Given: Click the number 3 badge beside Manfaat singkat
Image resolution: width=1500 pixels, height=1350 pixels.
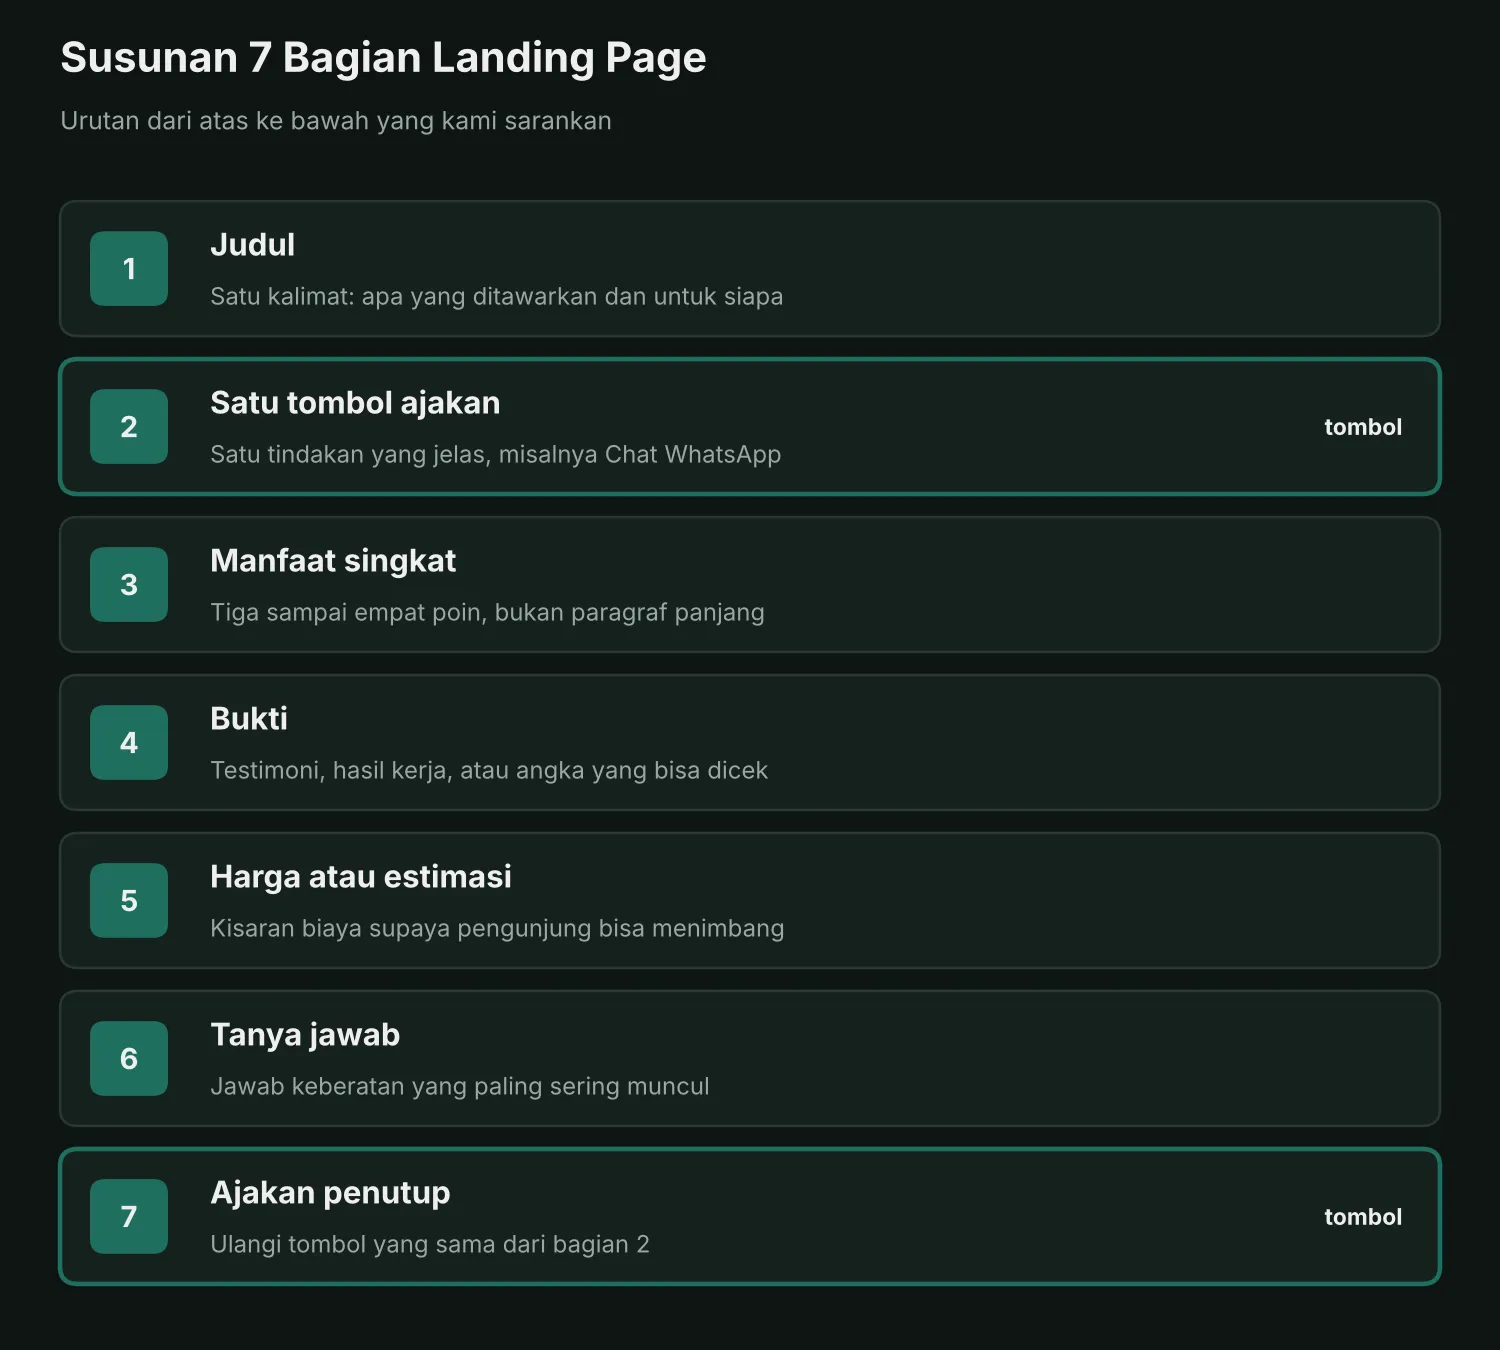Looking at the screenshot, I should point(129,585).
